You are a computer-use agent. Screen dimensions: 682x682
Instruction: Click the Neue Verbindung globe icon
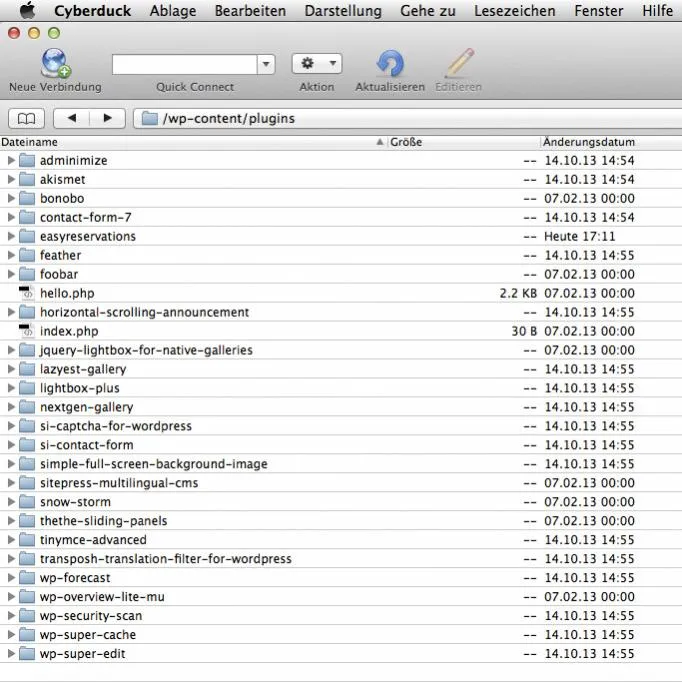(55, 64)
